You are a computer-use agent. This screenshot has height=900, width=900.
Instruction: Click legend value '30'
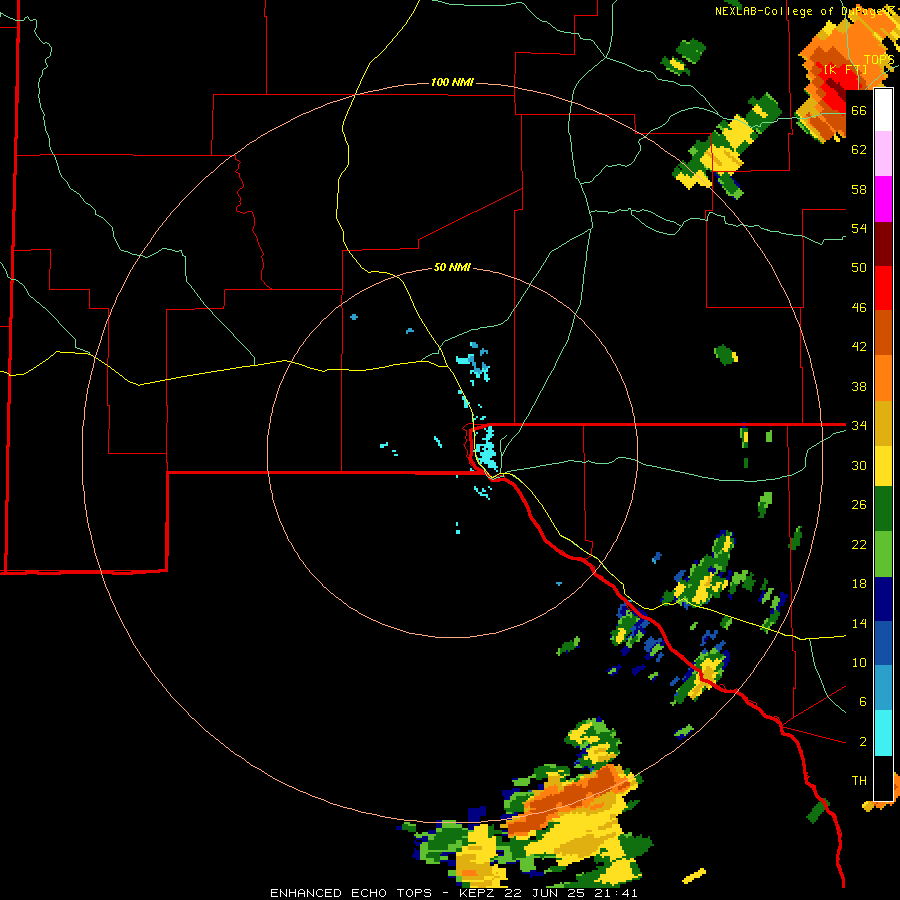click(x=859, y=465)
